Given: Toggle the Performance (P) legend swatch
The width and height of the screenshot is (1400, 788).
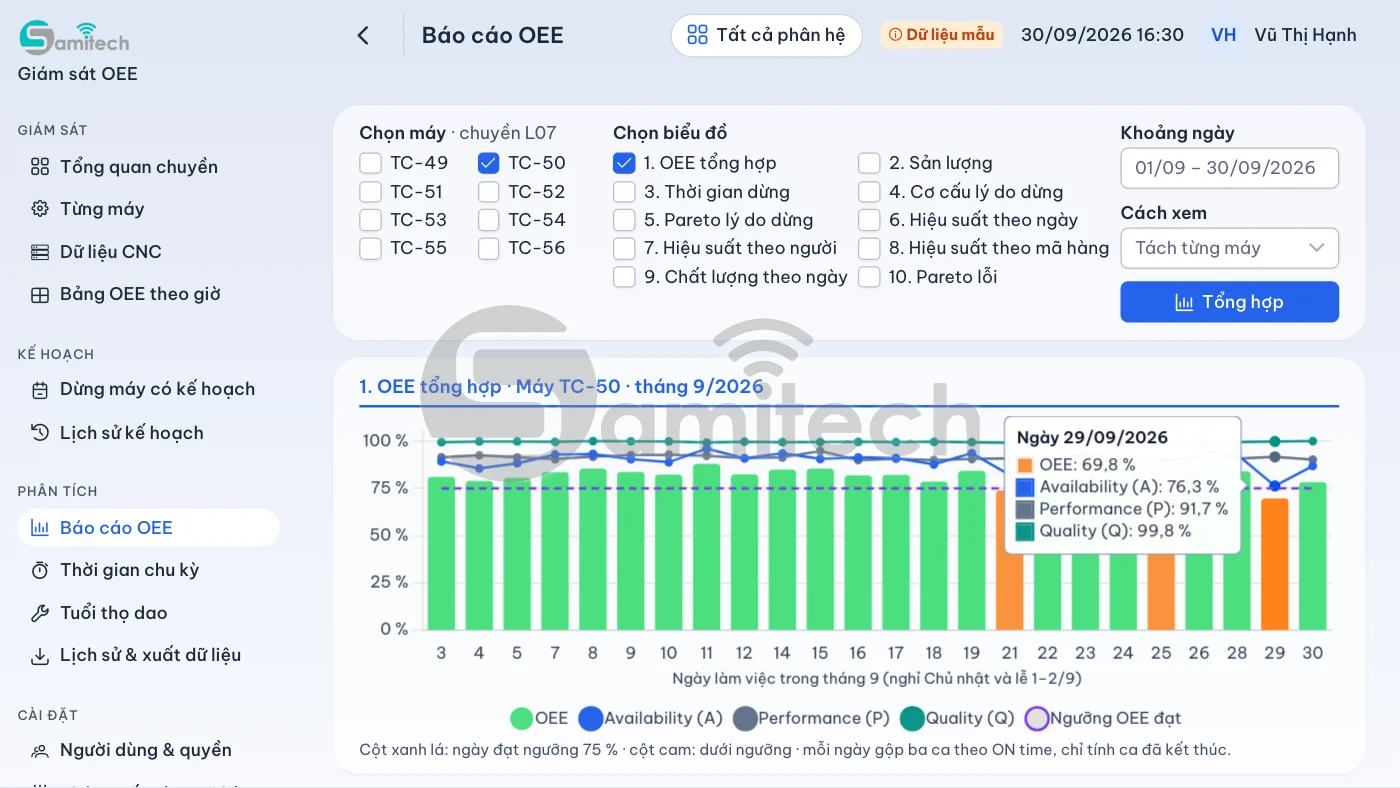Looking at the screenshot, I should click(x=745, y=718).
